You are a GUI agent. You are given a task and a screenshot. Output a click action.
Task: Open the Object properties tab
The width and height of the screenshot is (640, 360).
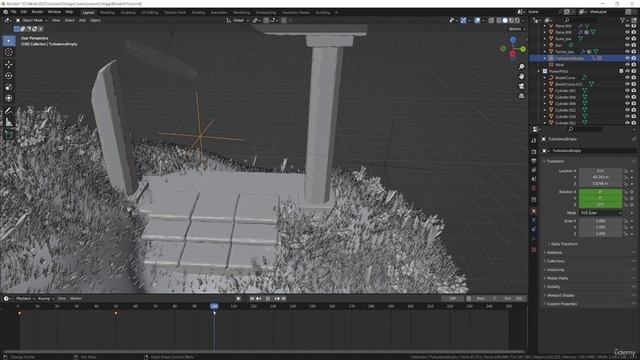tap(533, 211)
